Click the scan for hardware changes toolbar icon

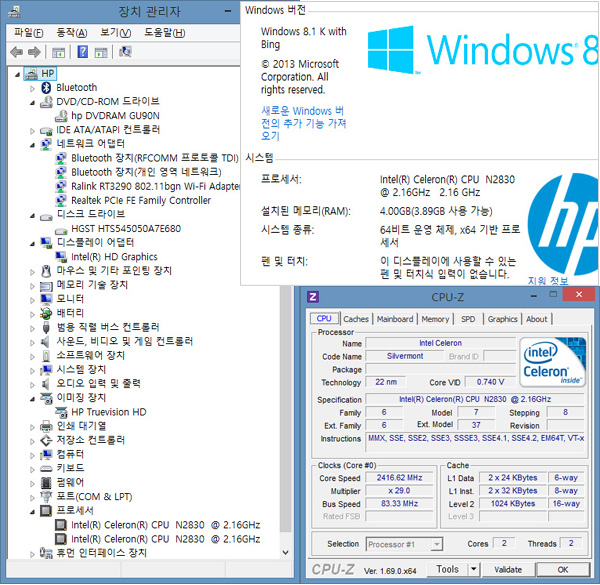125,52
